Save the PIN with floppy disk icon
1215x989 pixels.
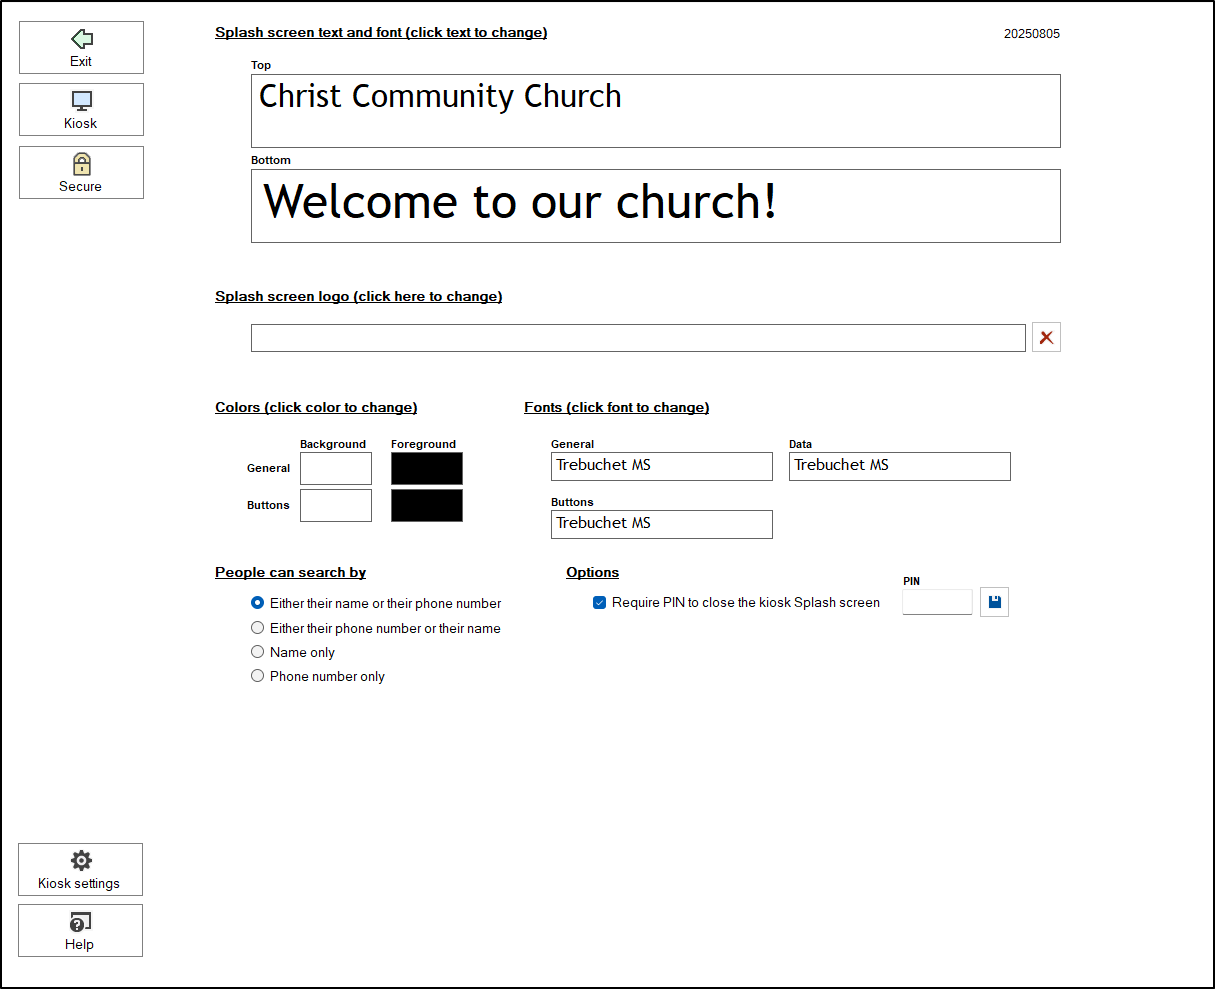(x=994, y=602)
